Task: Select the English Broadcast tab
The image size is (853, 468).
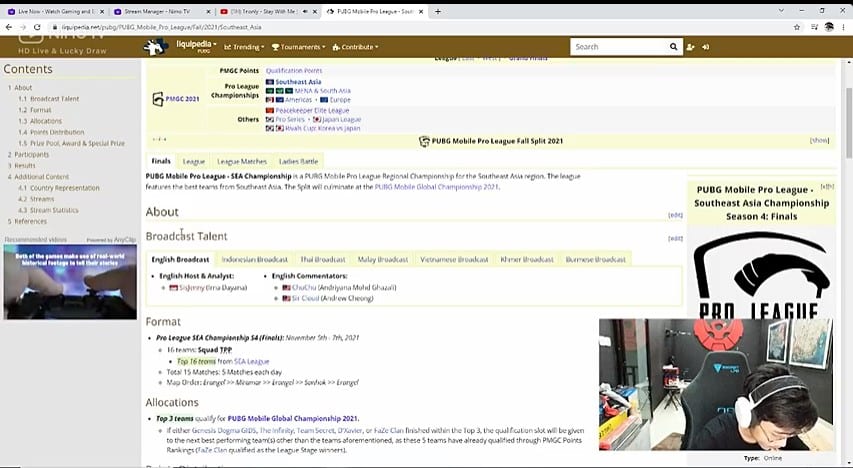Action: 180,259
